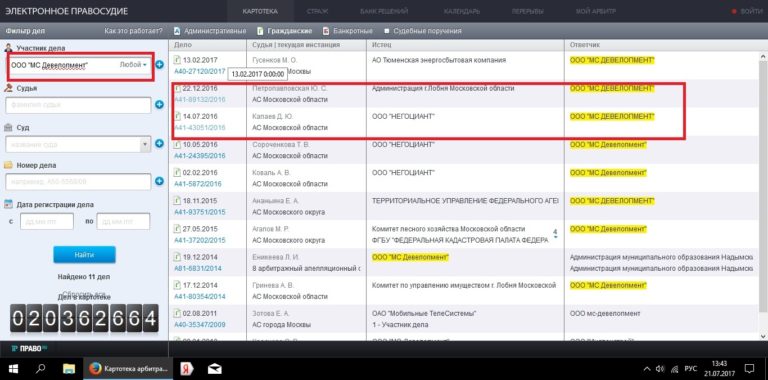Screen dimensions: 768x380
Task: Click plaintiff АО Тюменская энергосбытовая компания
Action: click(x=439, y=60)
